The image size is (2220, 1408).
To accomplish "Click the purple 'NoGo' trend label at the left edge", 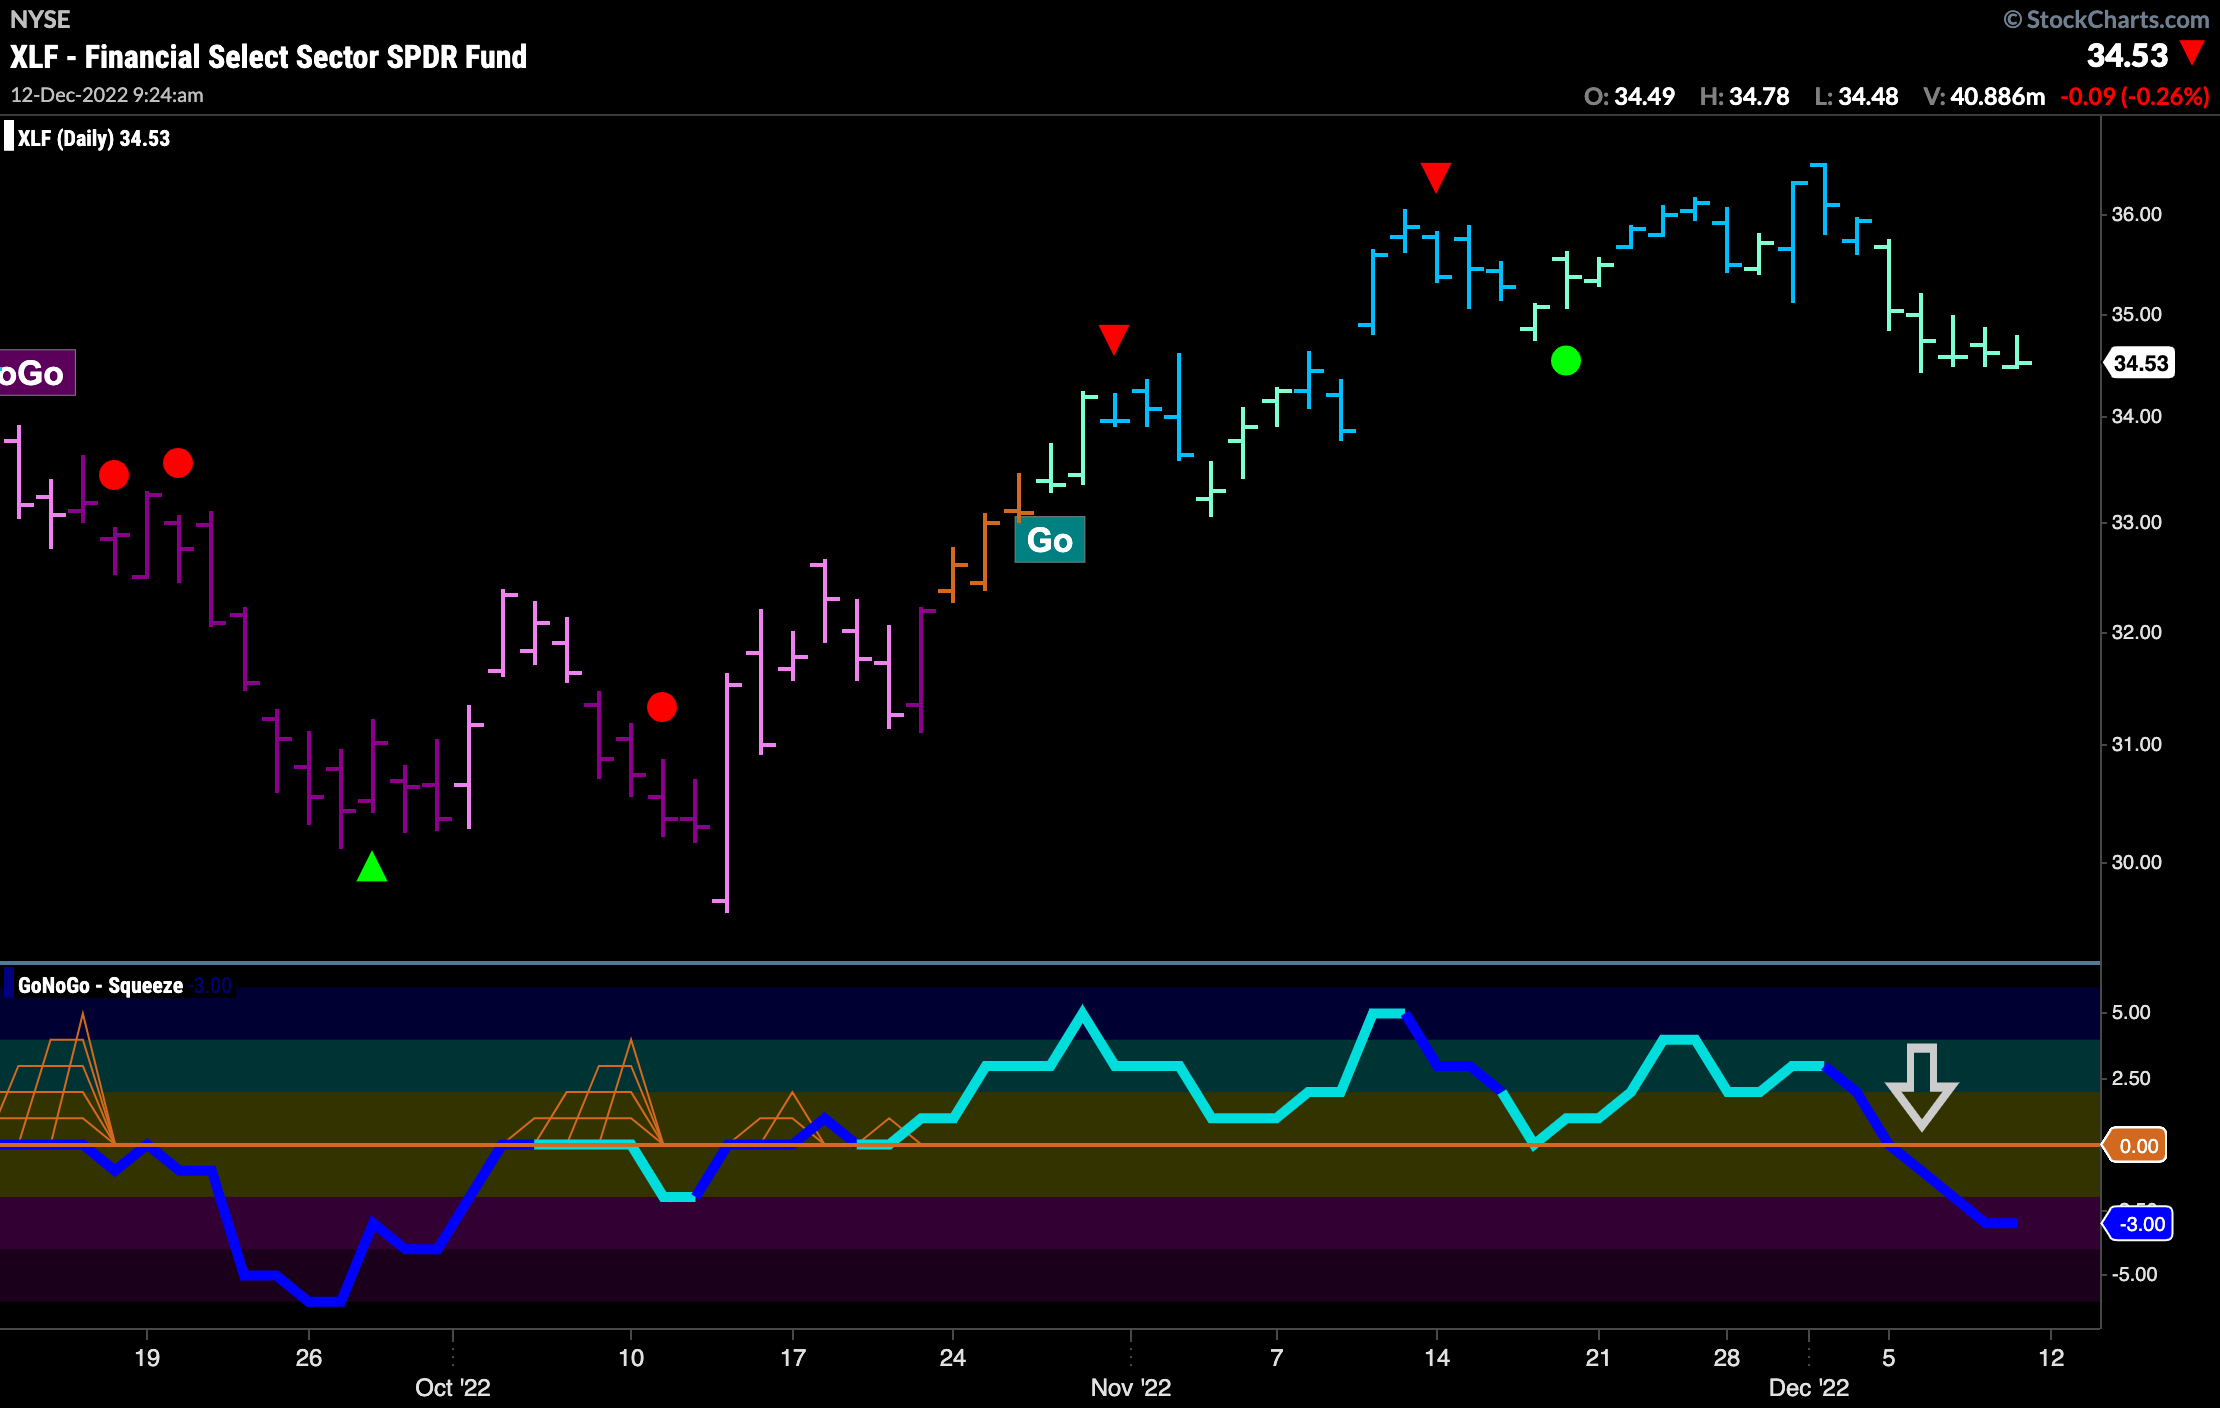I will click(36, 373).
